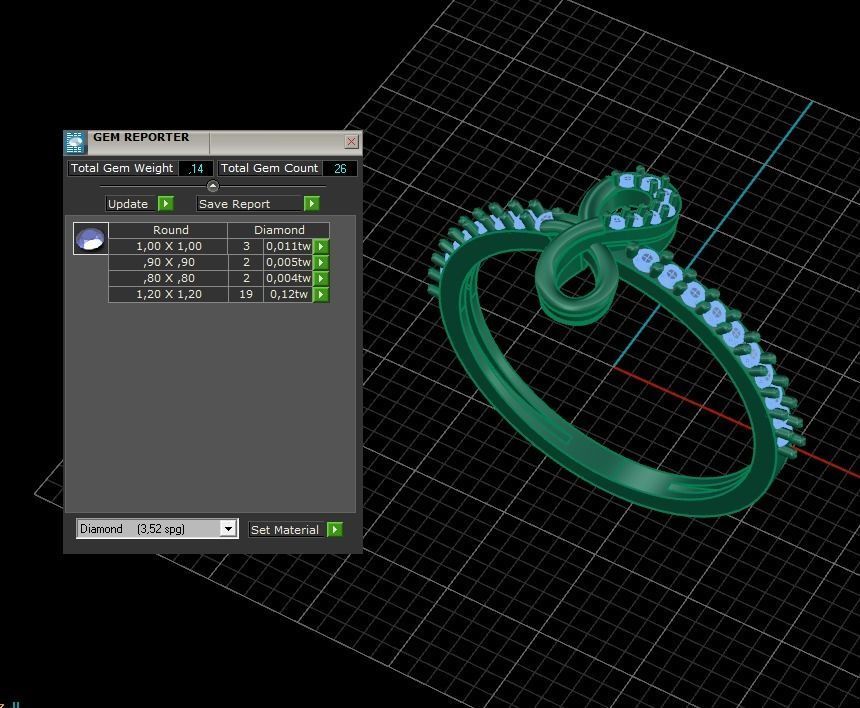Select the ,80 X ,80 size cell
The width and height of the screenshot is (860, 708).
tap(168, 279)
